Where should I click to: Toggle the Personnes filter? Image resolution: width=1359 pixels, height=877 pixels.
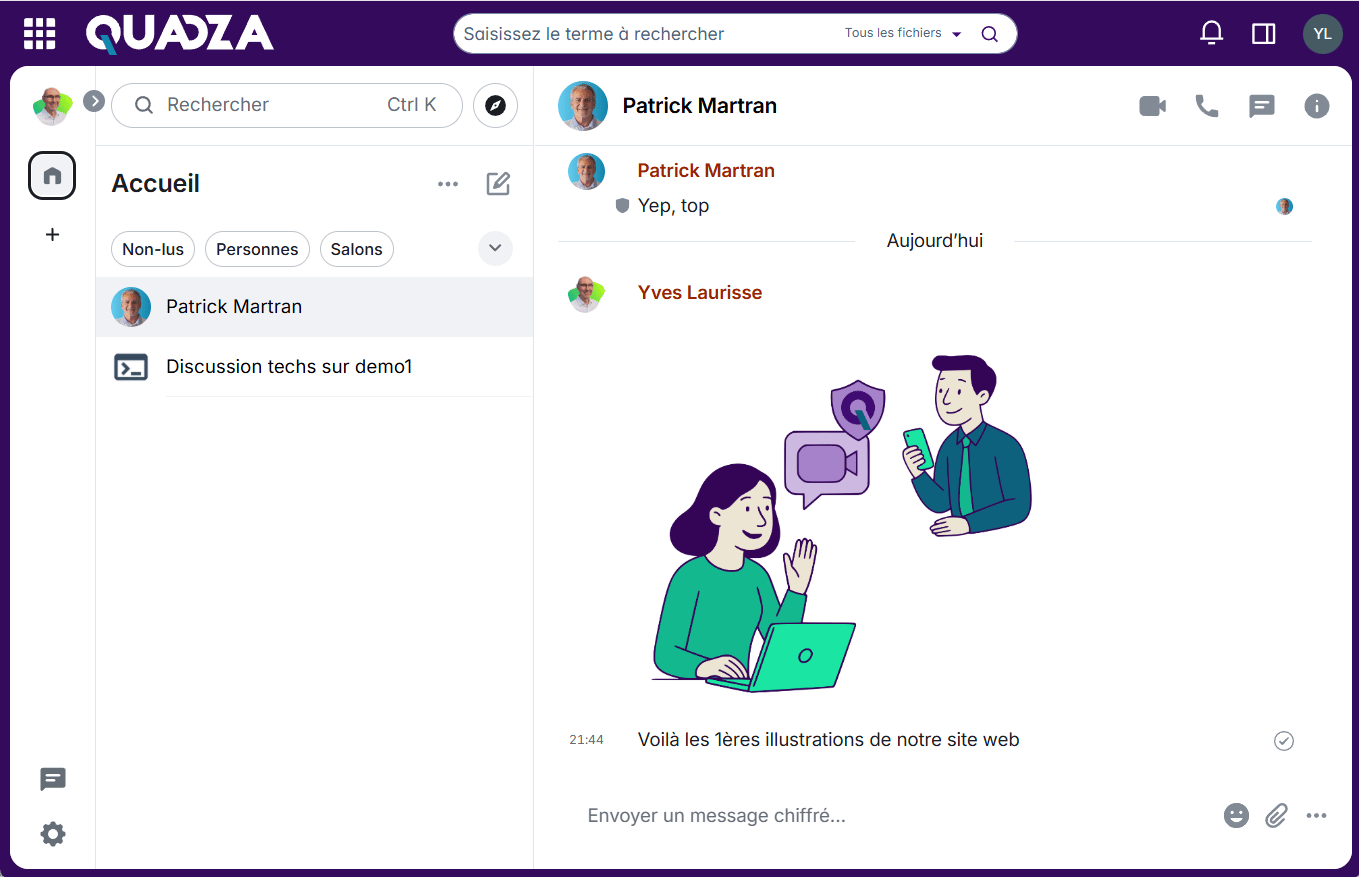[x=257, y=249]
